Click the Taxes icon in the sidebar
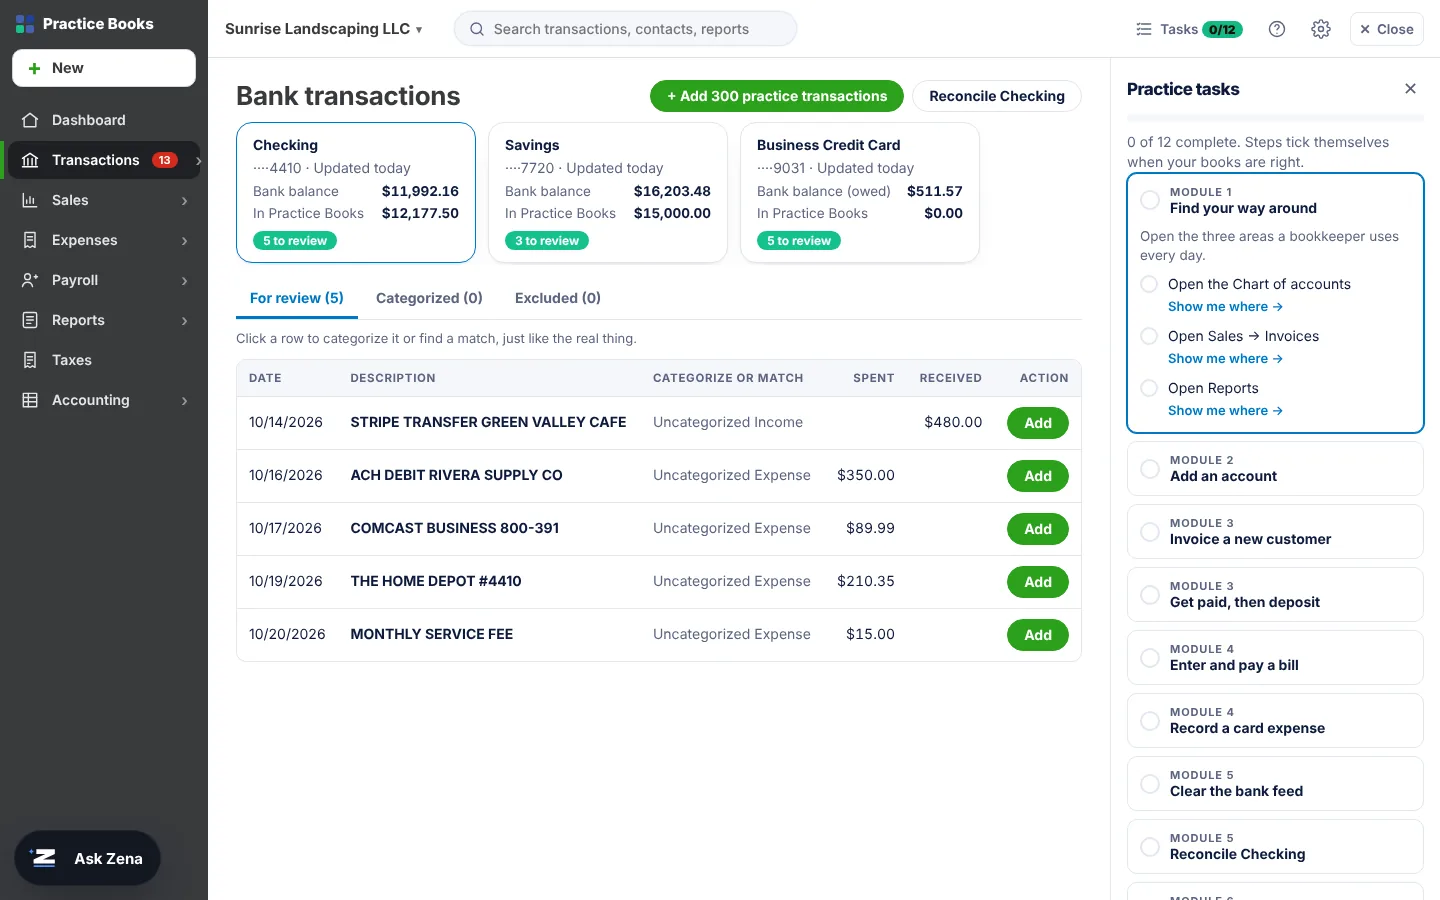The height and width of the screenshot is (900, 1440). point(30,360)
